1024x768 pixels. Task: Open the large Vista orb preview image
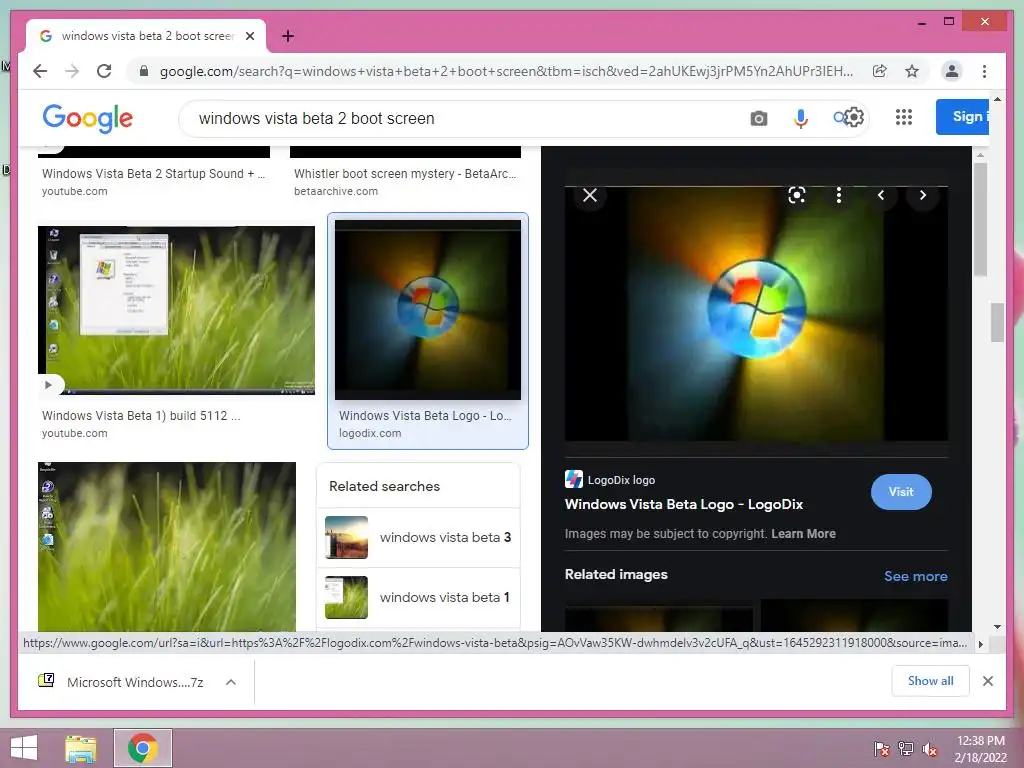click(x=756, y=314)
